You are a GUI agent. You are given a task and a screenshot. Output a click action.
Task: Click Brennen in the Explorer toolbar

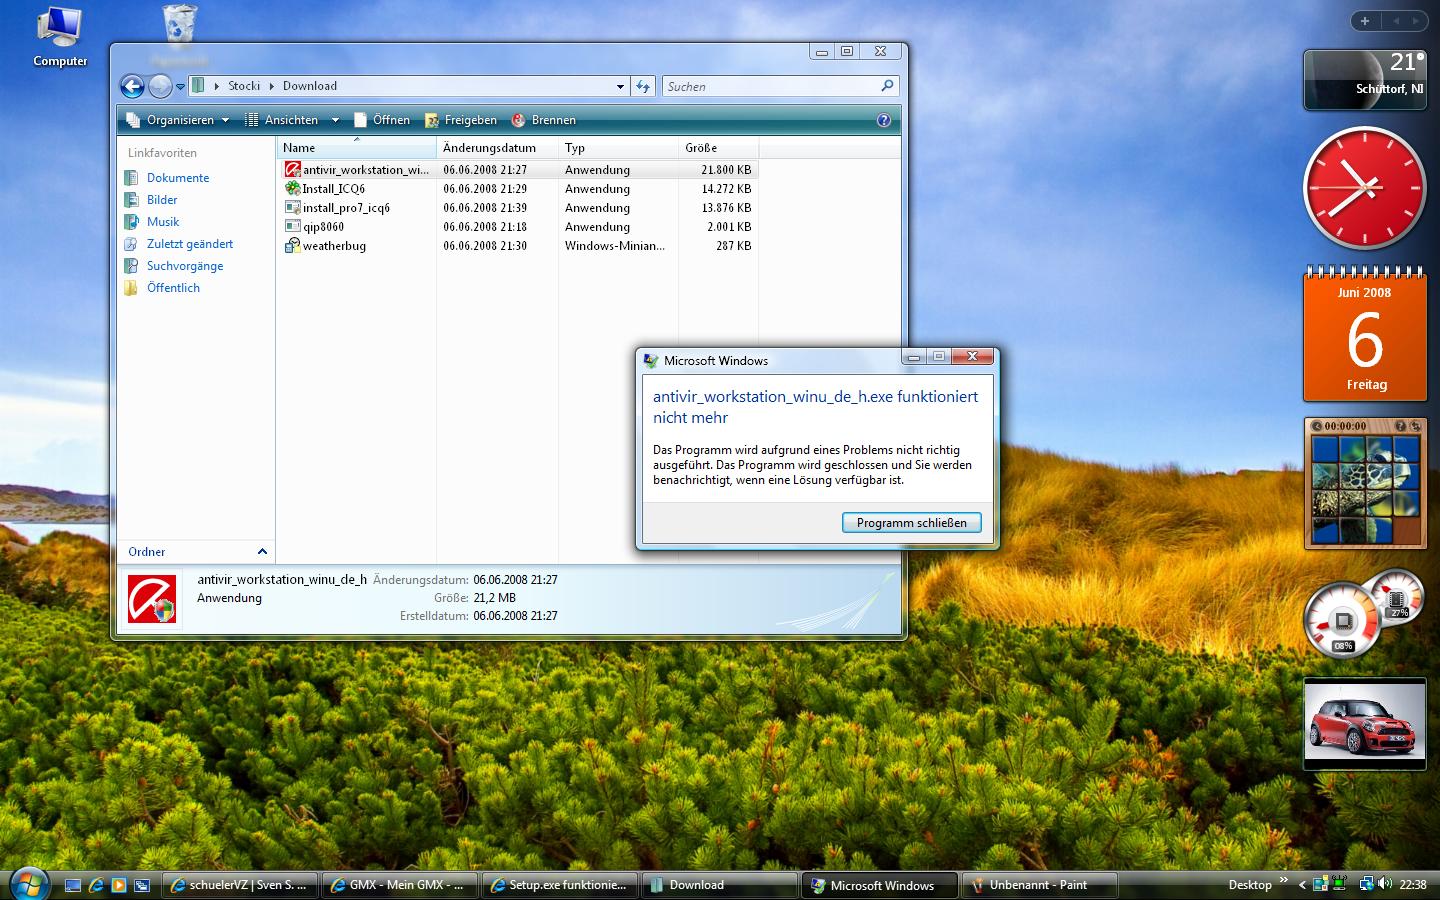544,120
